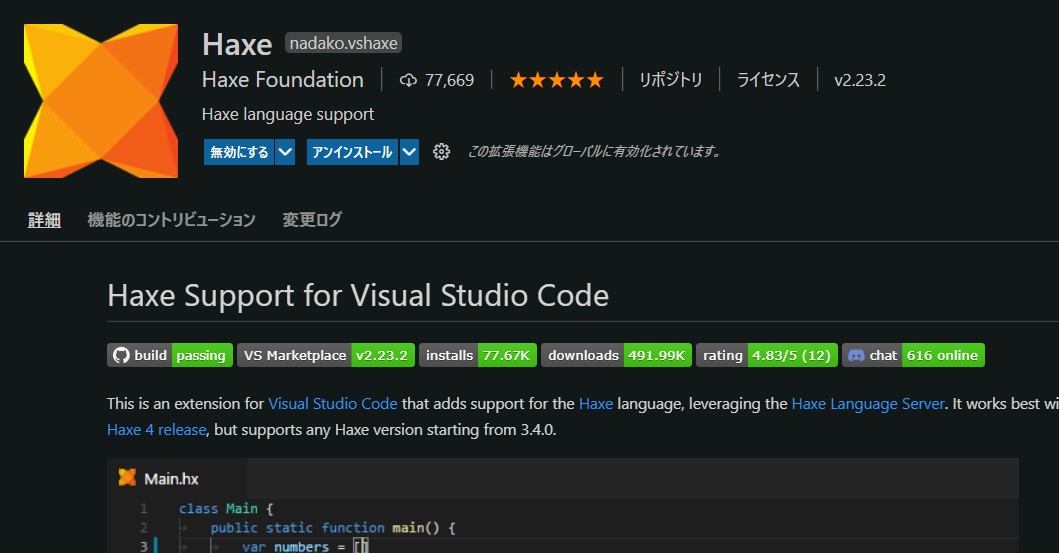Open the extension settings gear icon

pos(441,152)
